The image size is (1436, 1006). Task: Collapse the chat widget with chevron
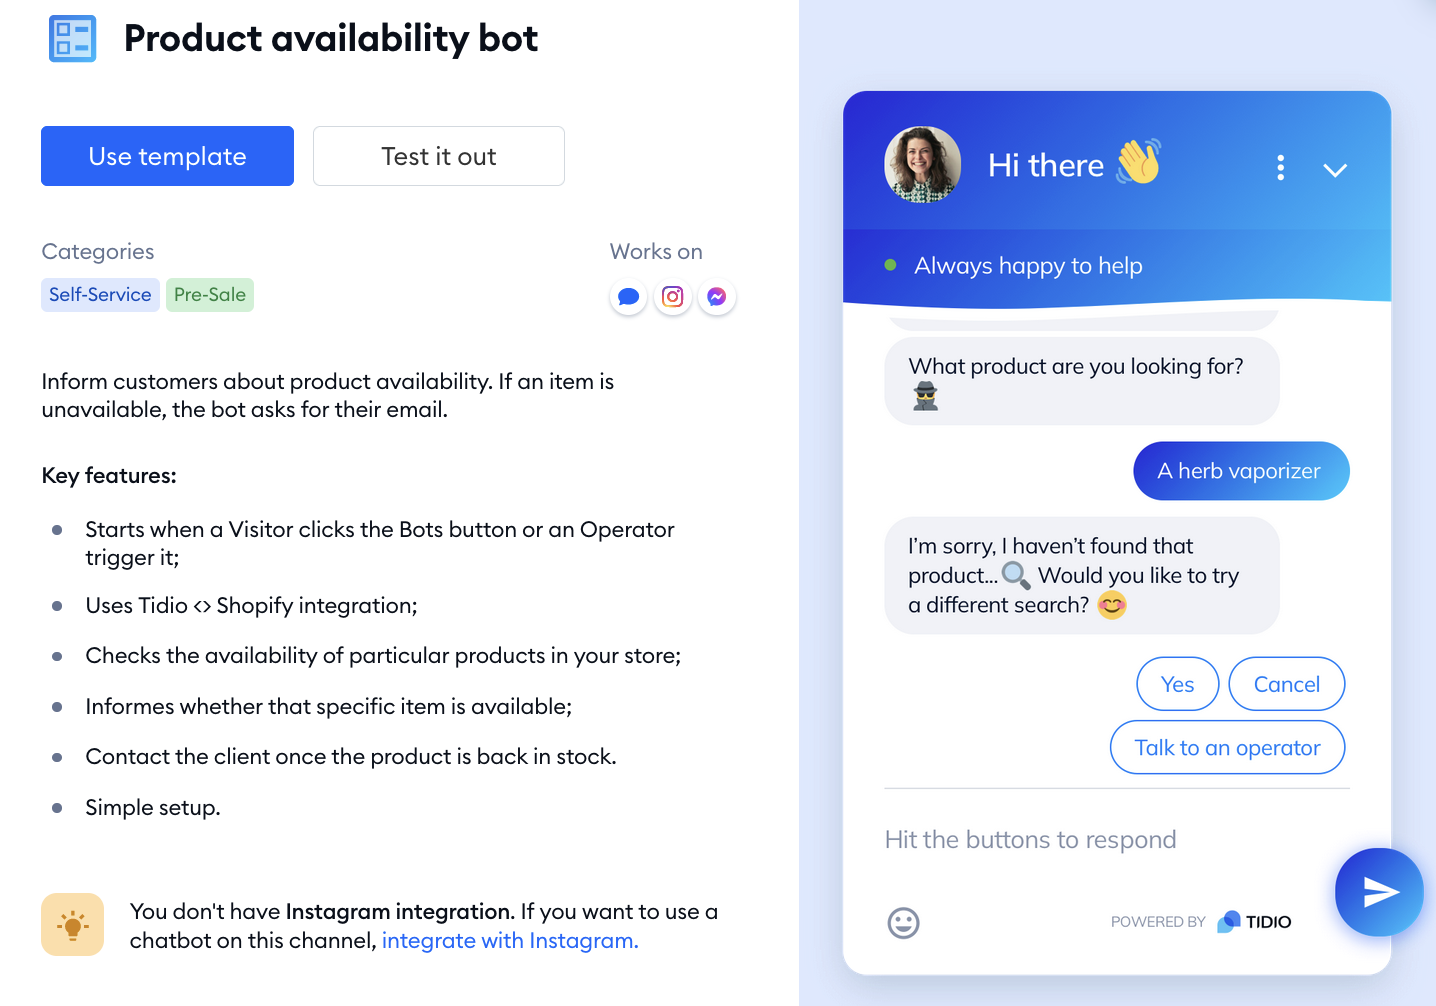tap(1335, 170)
